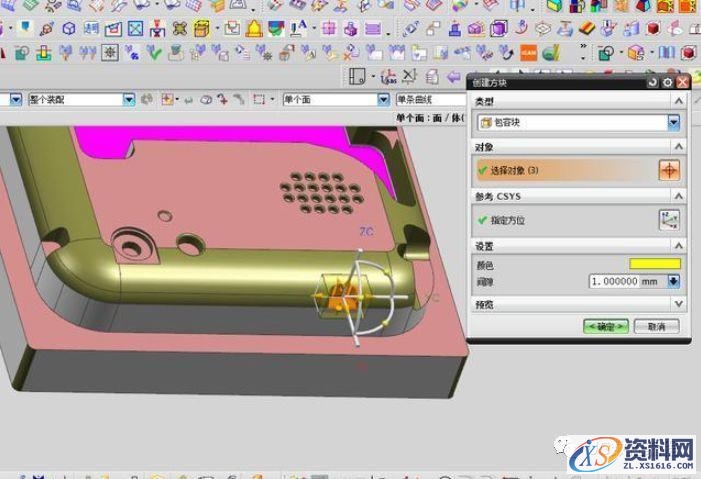Image resolution: width=701 pixels, height=479 pixels.
Task: Click the yellow 颜色 color swatch
Action: (654, 264)
